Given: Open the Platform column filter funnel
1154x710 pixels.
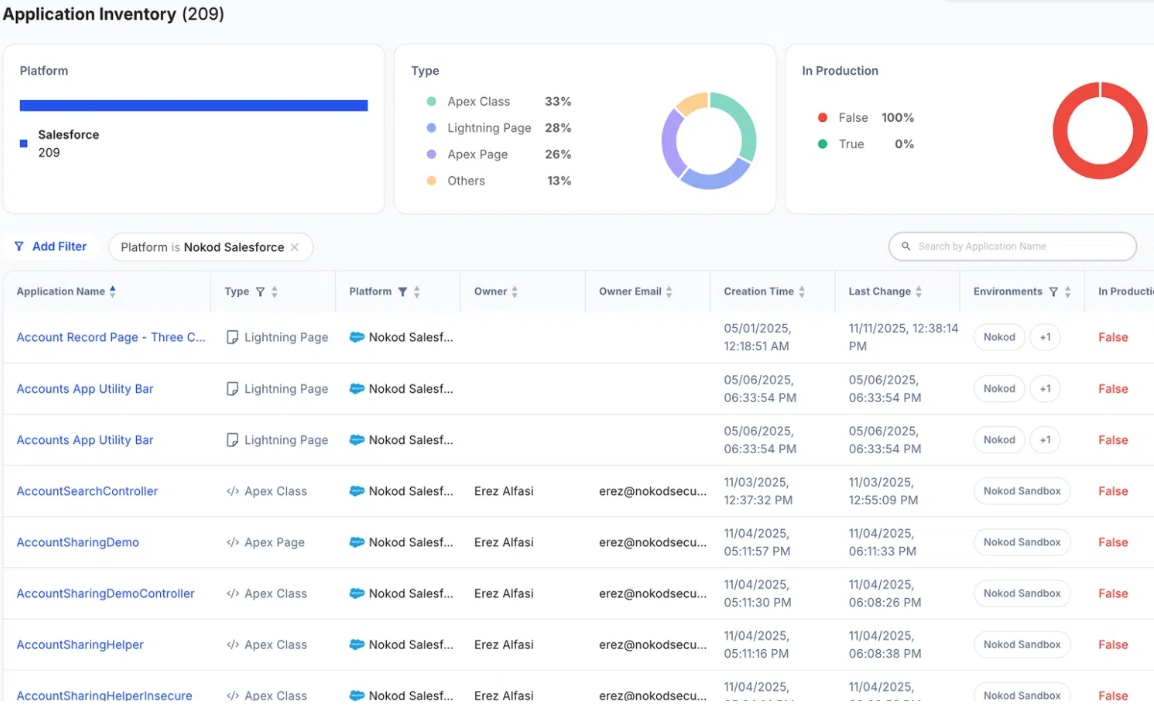Looking at the screenshot, I should point(403,292).
